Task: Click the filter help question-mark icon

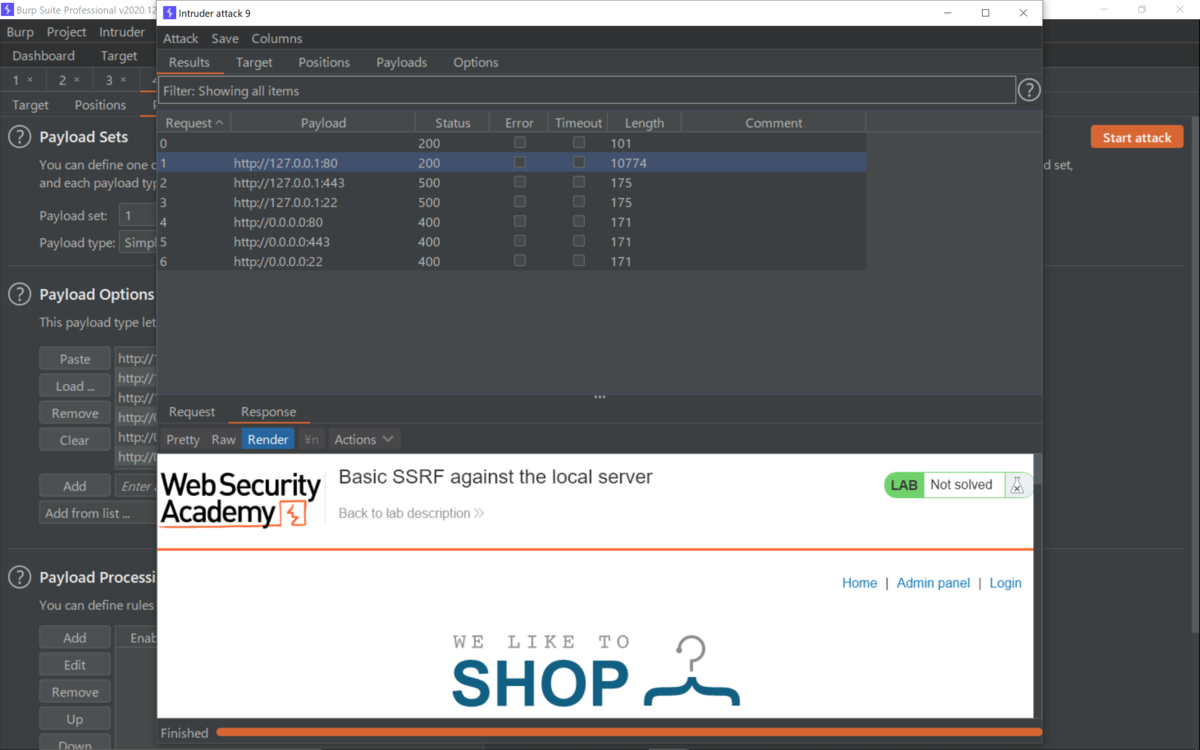Action: click(x=1029, y=91)
